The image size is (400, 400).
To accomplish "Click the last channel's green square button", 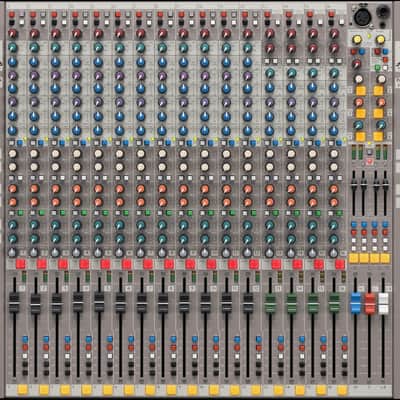I will tap(339, 213).
